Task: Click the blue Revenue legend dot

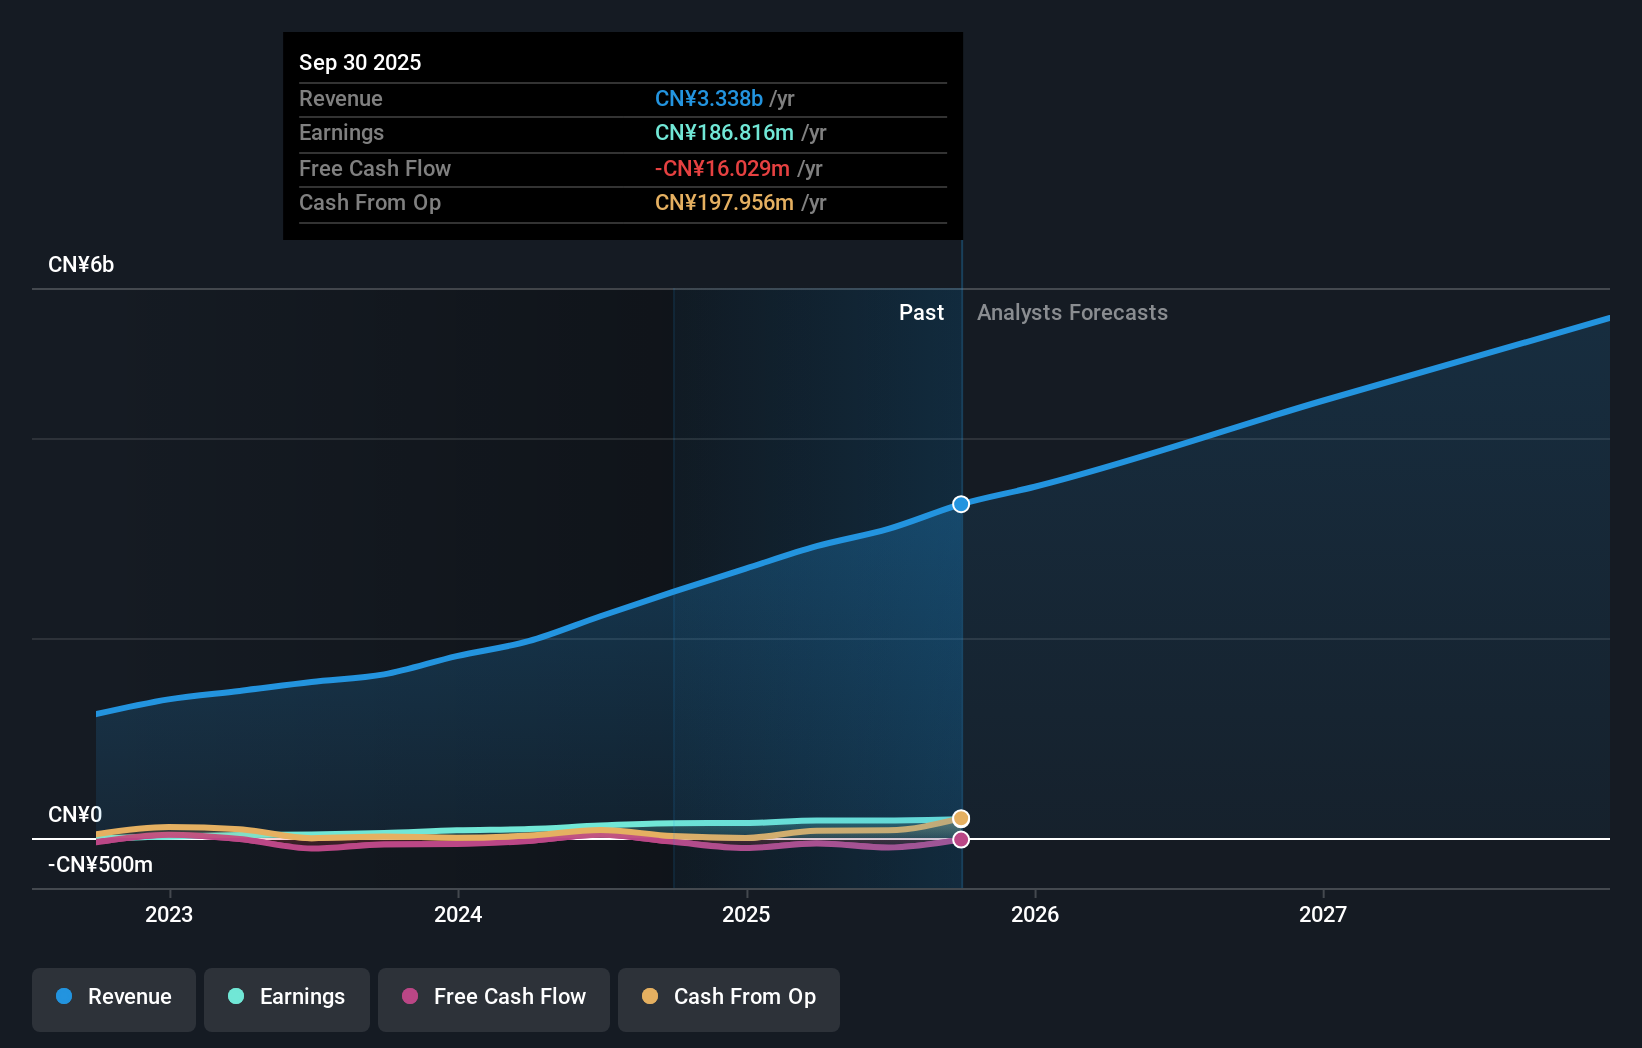Action: 64,996
